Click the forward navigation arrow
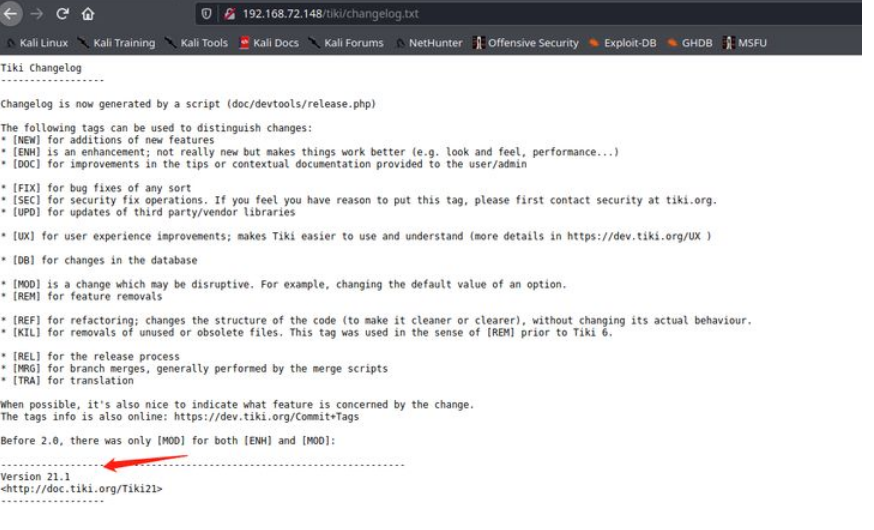Image resolution: width=874 pixels, height=530 pixels. (37, 14)
